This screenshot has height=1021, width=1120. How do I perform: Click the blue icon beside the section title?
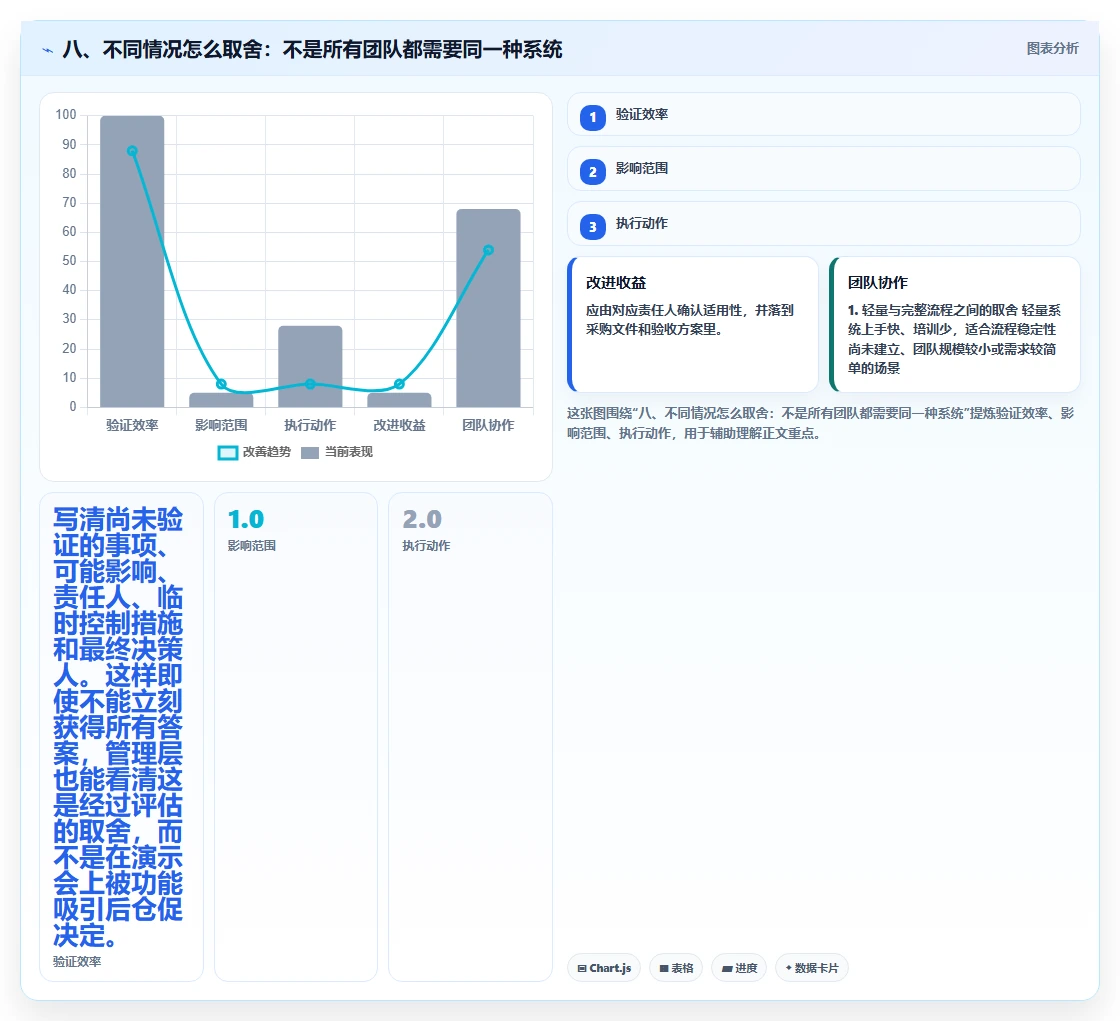click(48, 50)
